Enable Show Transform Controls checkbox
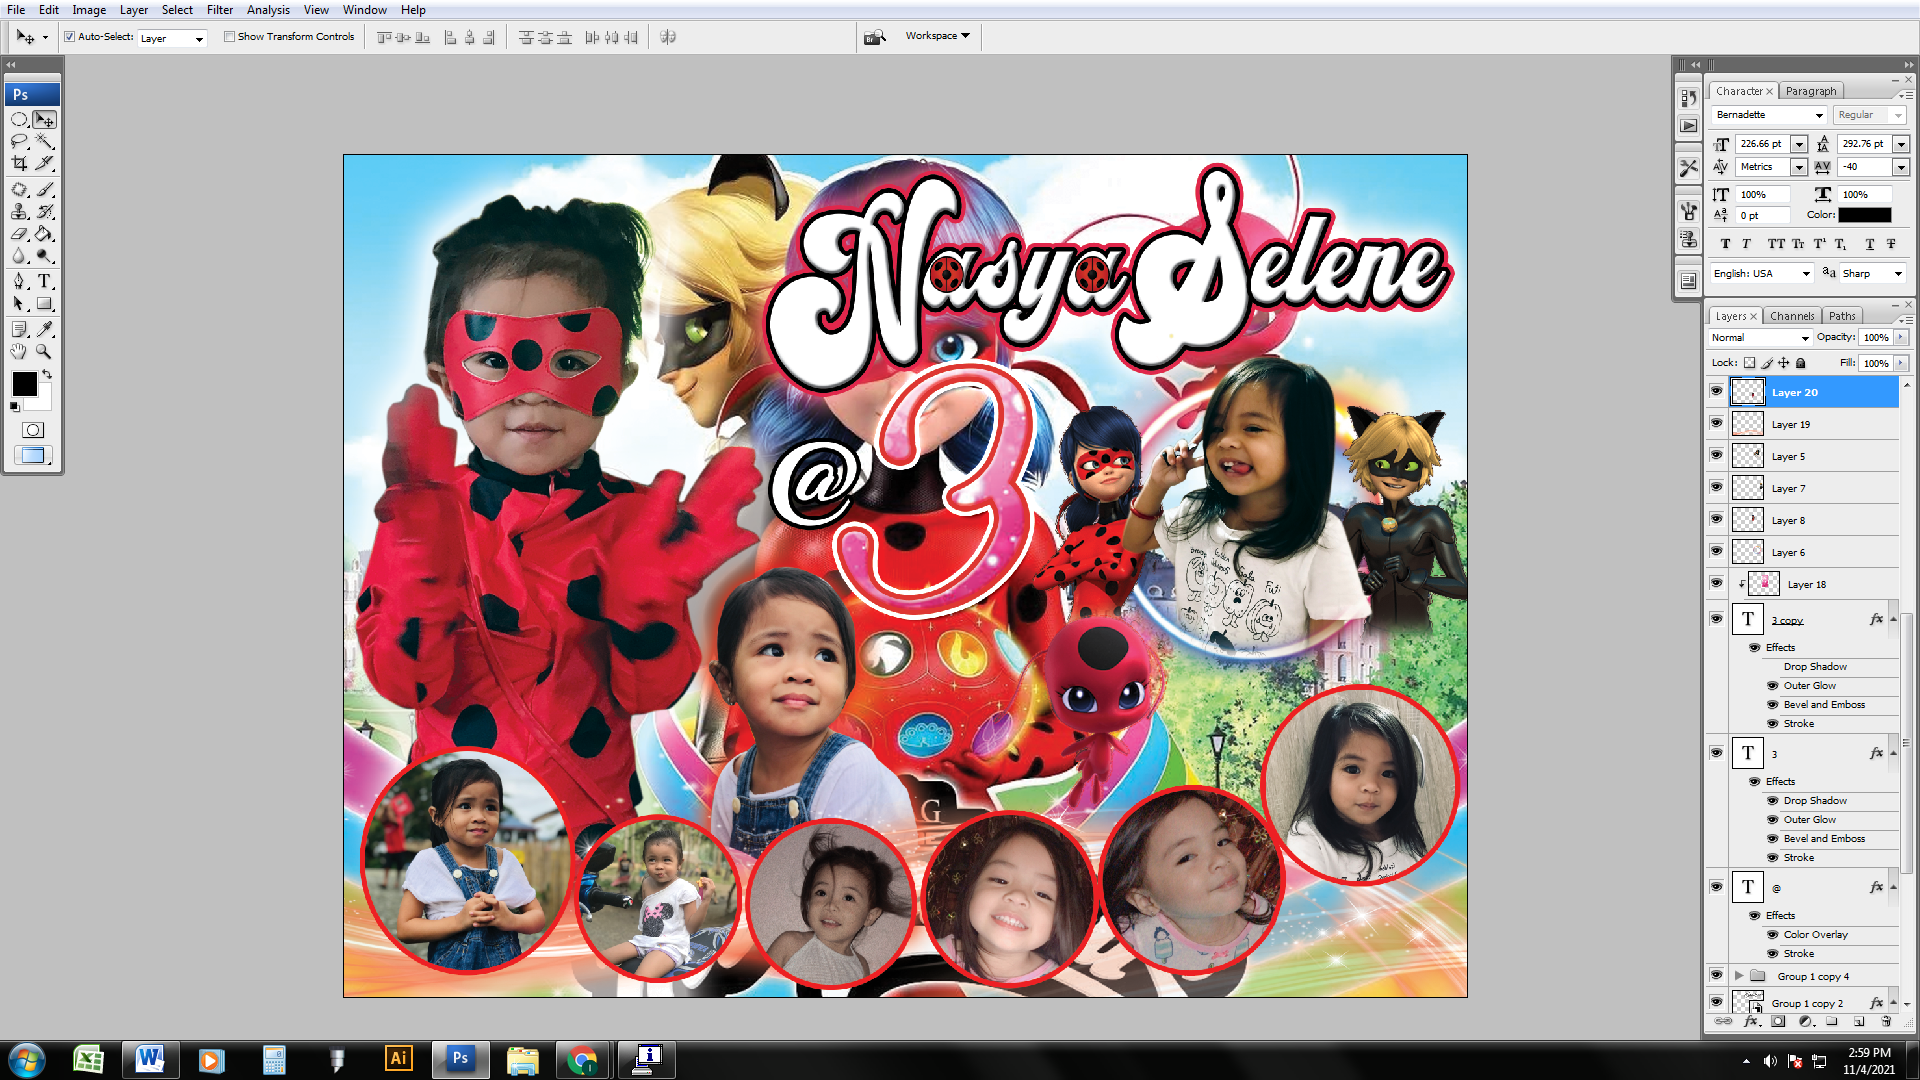Viewport: 1920px width, 1080px height. [x=230, y=37]
